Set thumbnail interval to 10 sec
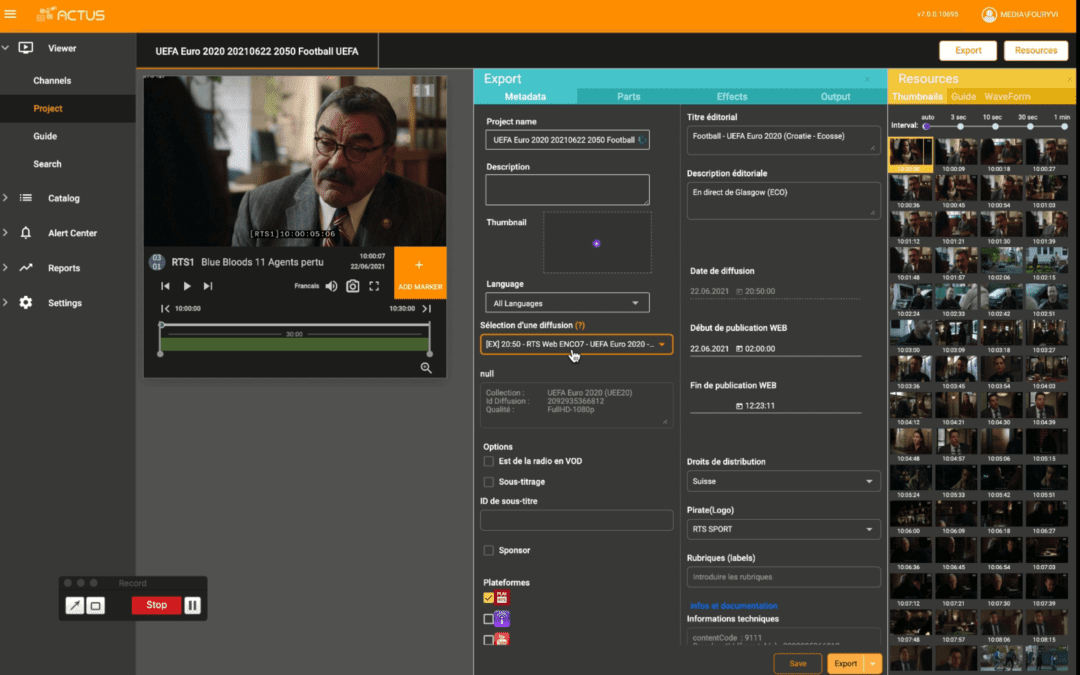The image size is (1080, 675). (x=995, y=126)
